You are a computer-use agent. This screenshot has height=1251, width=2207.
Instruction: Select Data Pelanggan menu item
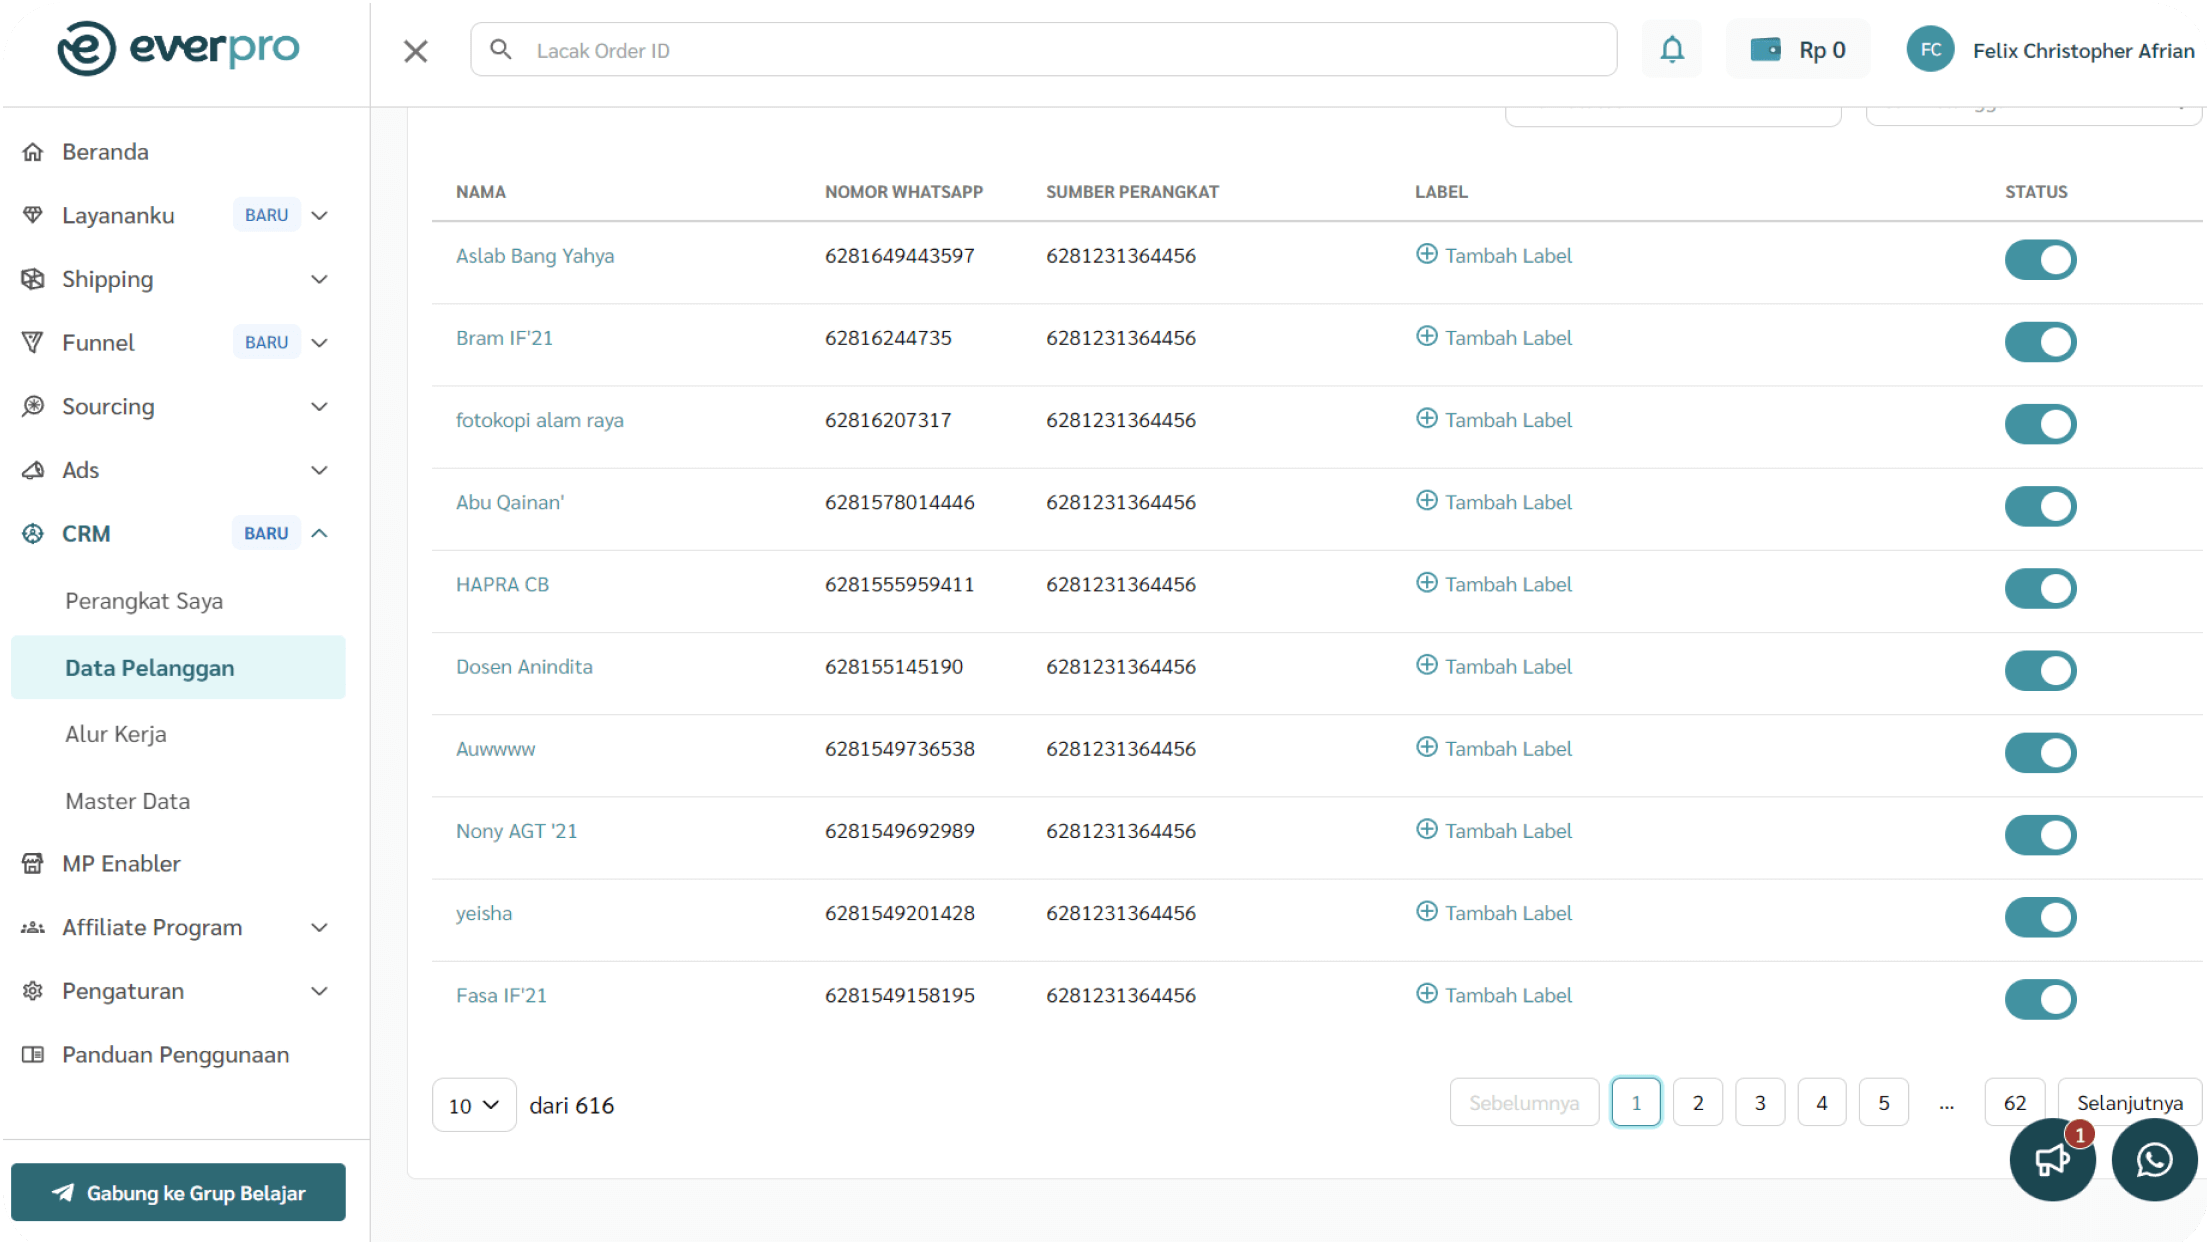tap(178, 667)
